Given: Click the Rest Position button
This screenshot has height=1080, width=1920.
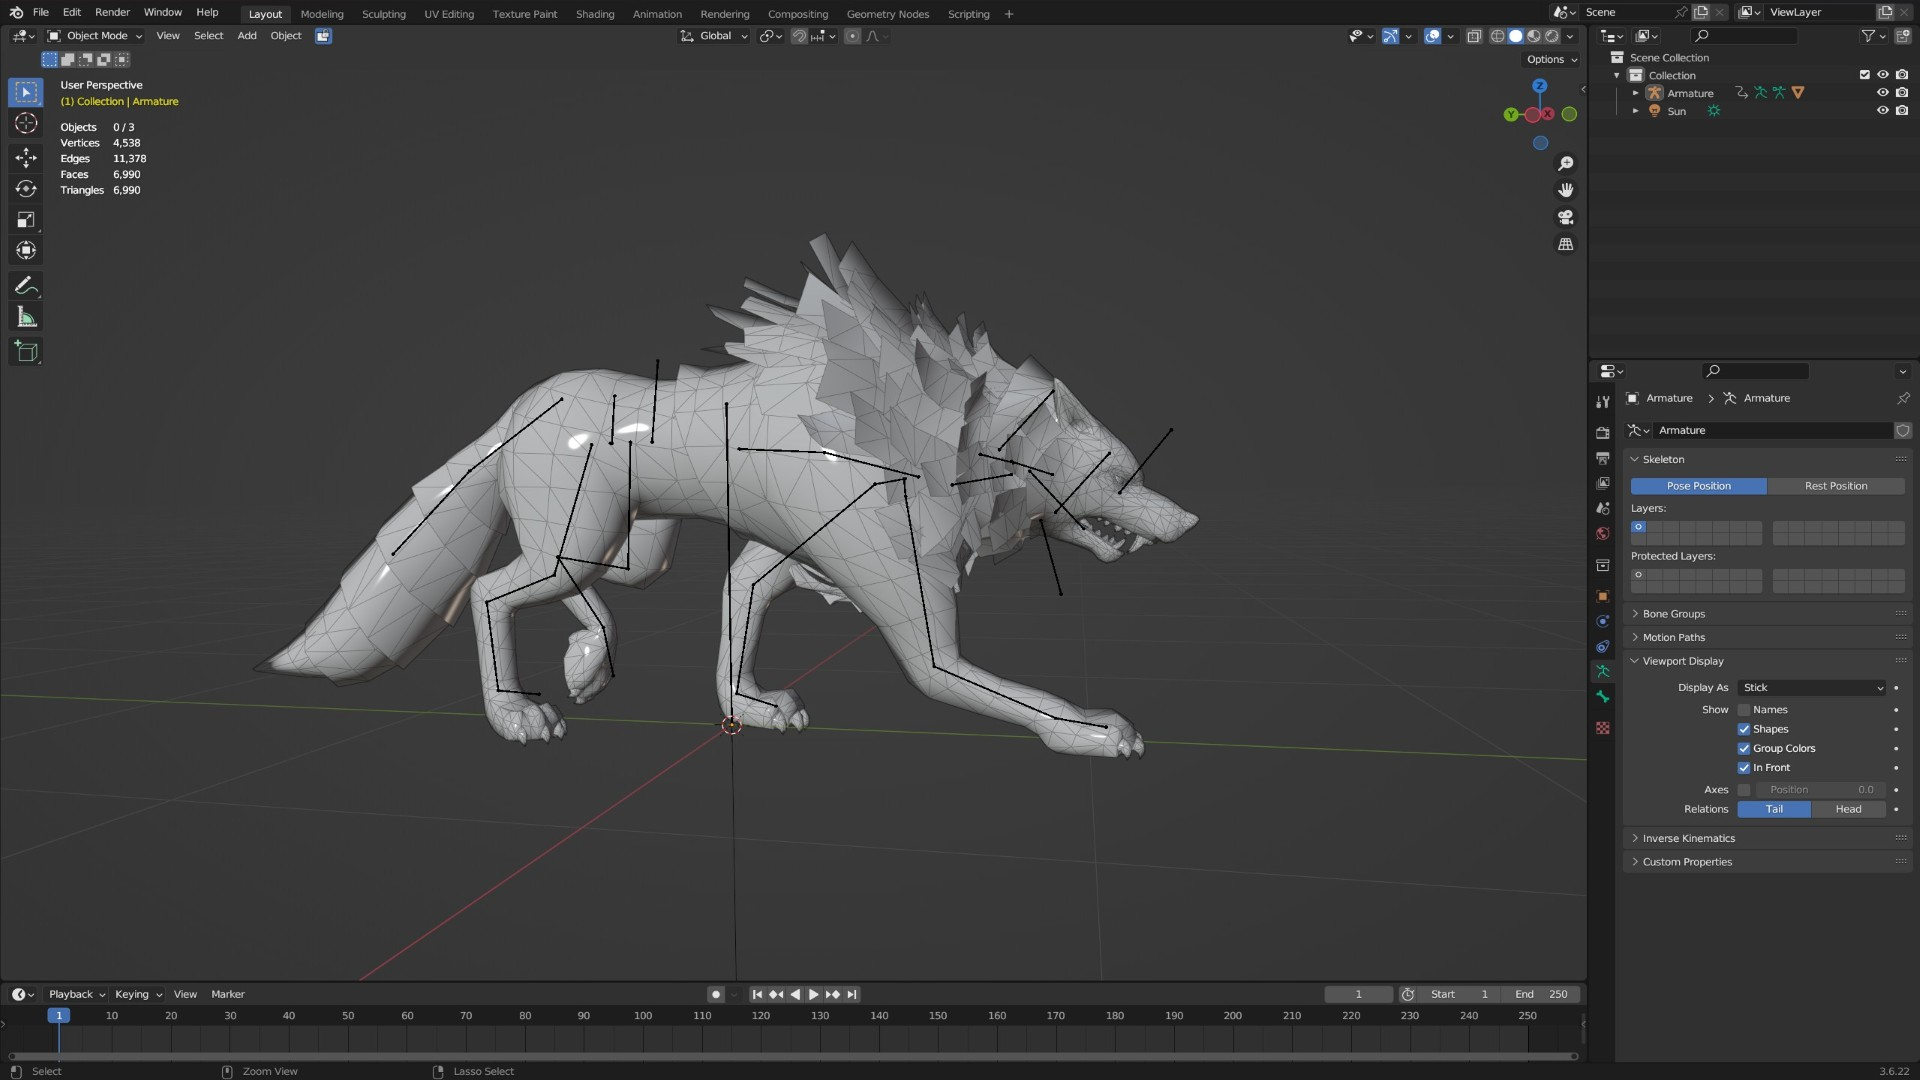Looking at the screenshot, I should tap(1836, 486).
